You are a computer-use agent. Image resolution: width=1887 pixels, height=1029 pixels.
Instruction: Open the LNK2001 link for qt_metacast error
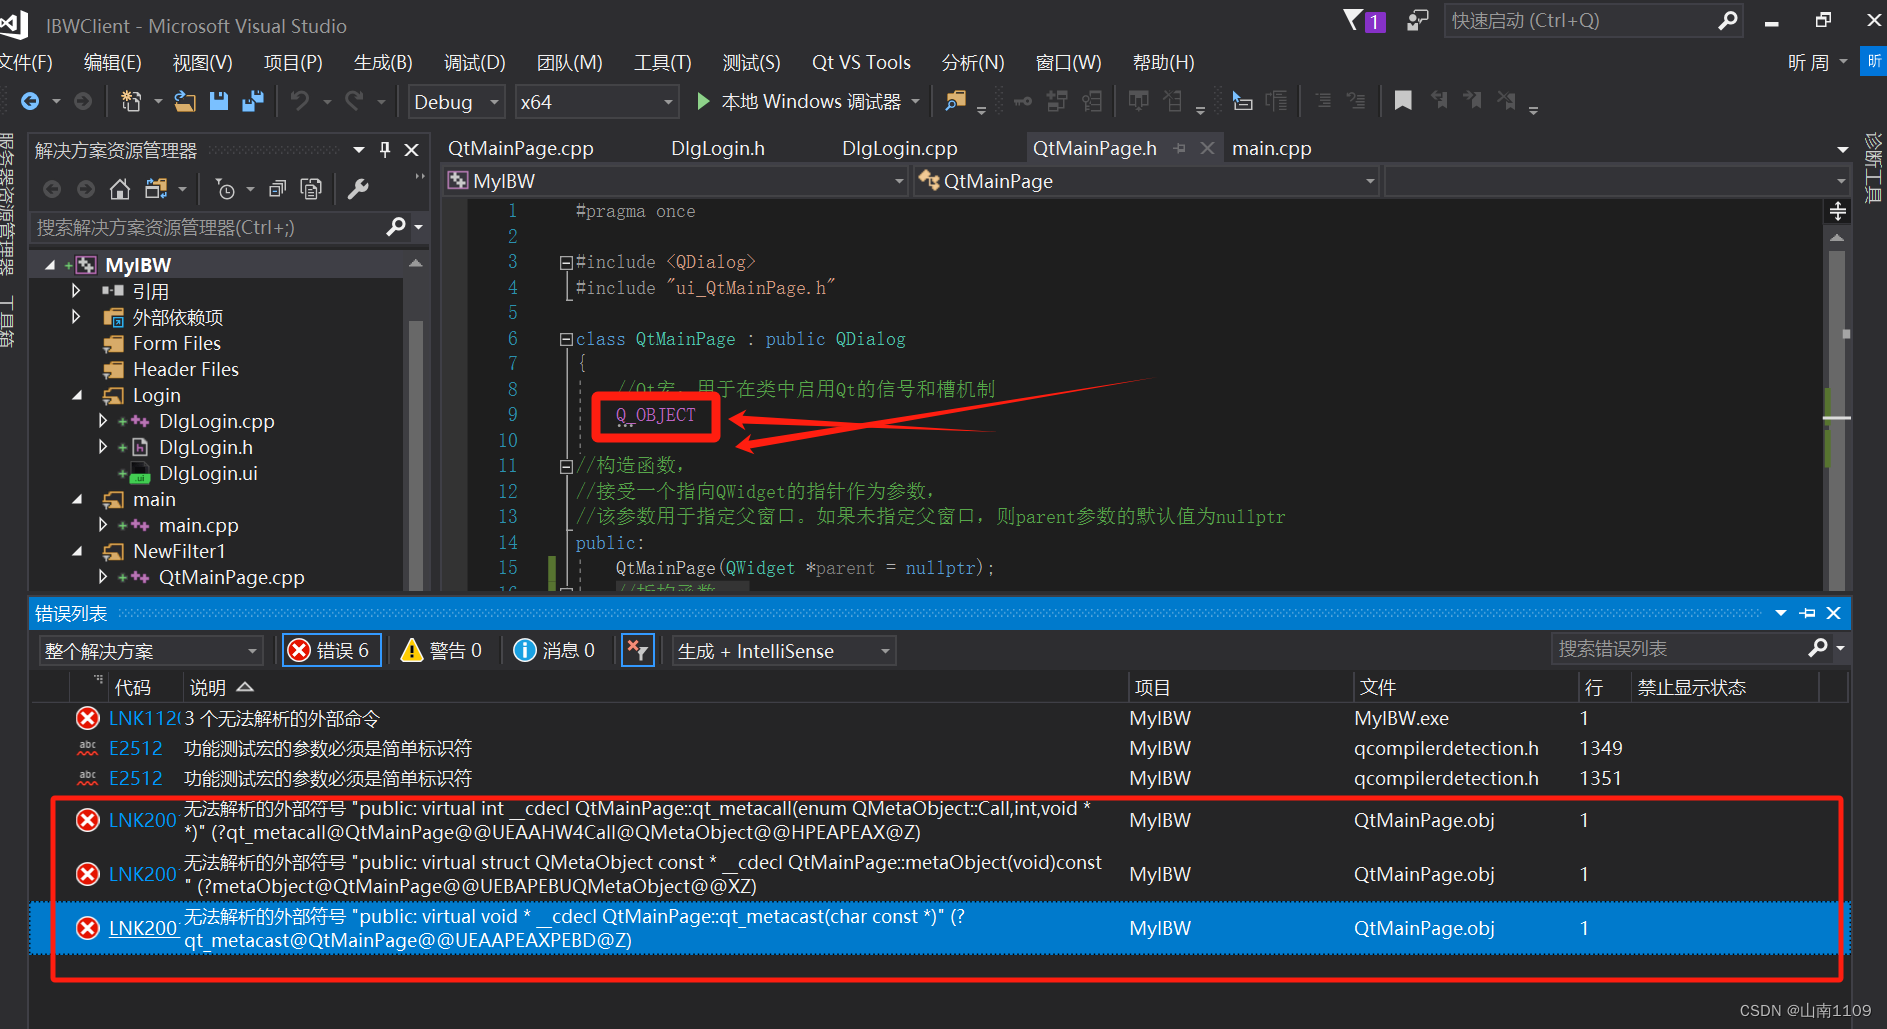(143, 928)
